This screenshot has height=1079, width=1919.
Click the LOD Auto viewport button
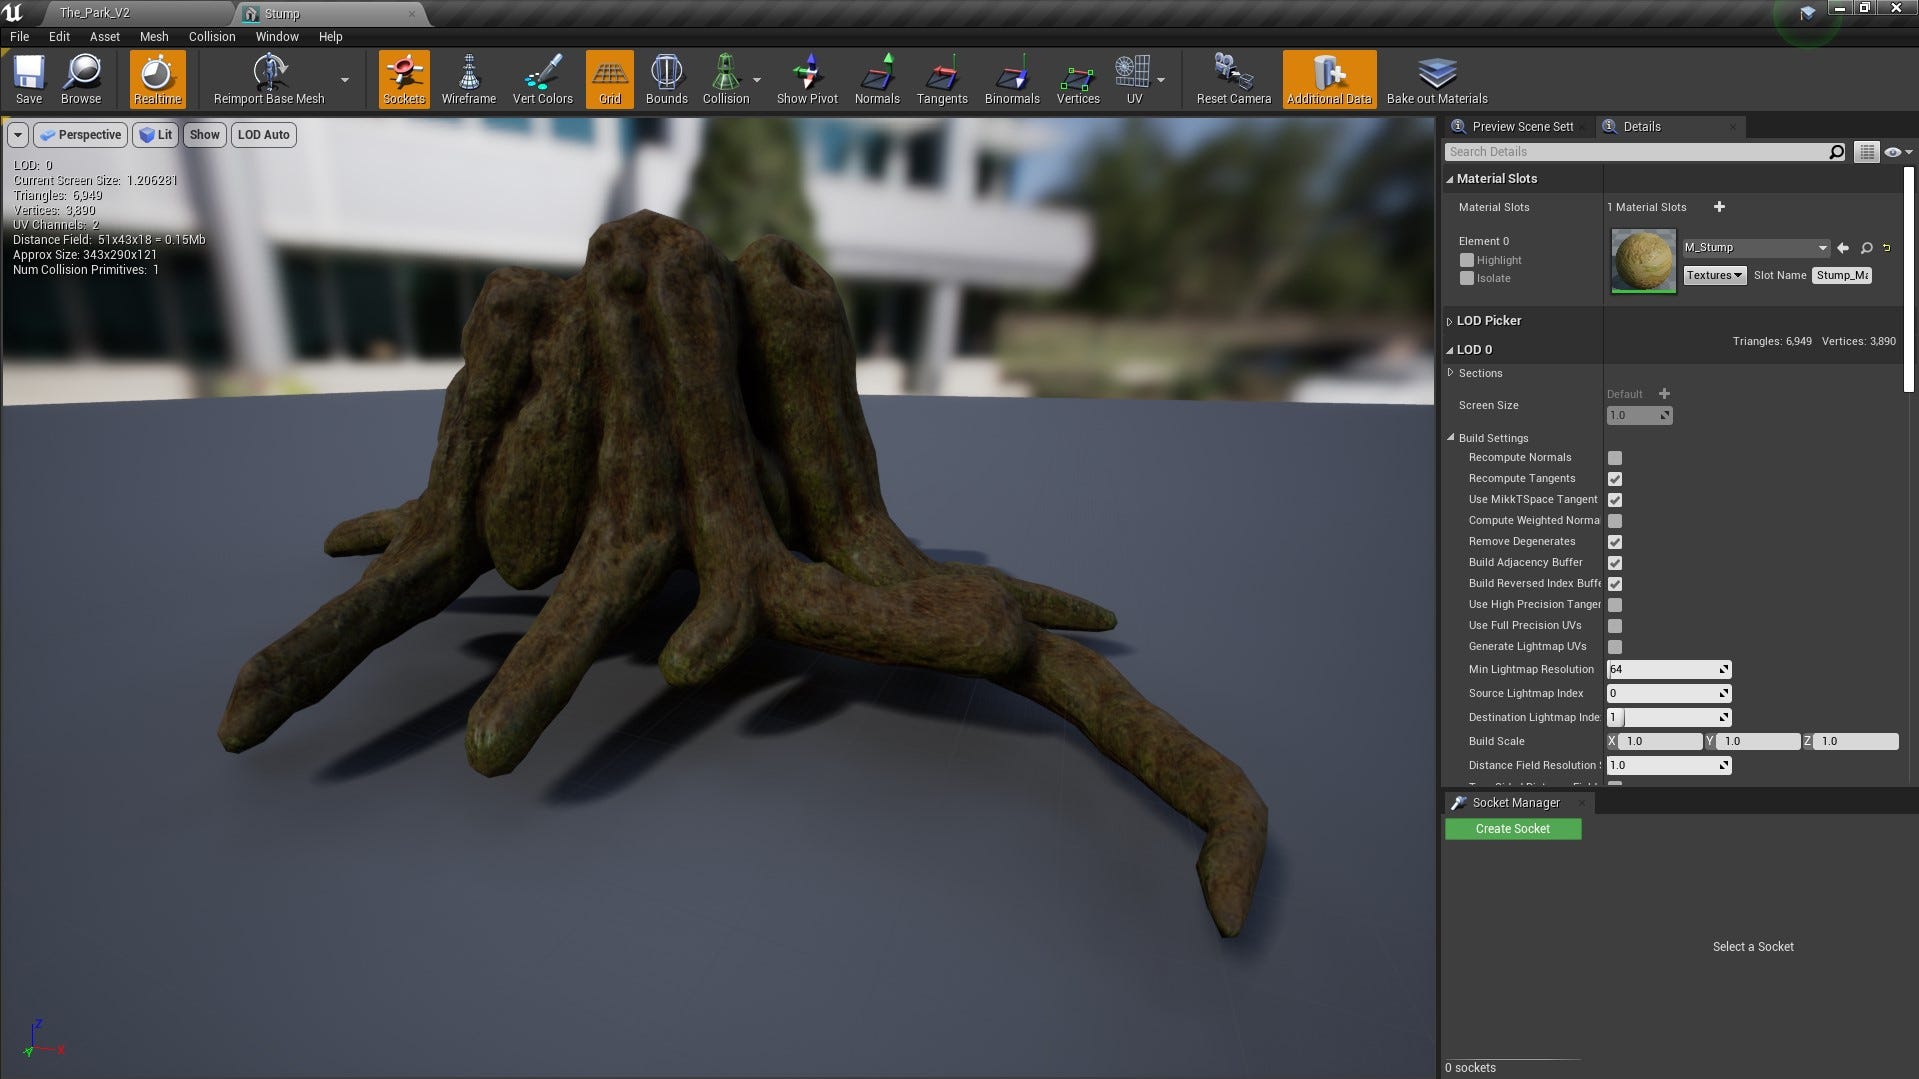pyautogui.click(x=263, y=135)
